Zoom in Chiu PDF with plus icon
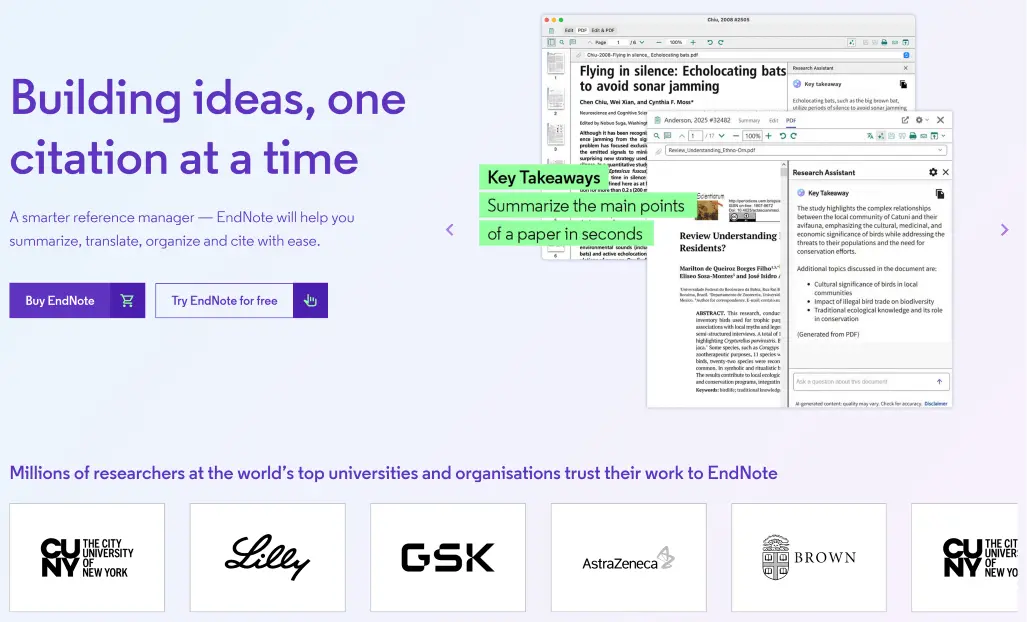Viewport: 1027px width, 622px height. pyautogui.click(x=693, y=43)
